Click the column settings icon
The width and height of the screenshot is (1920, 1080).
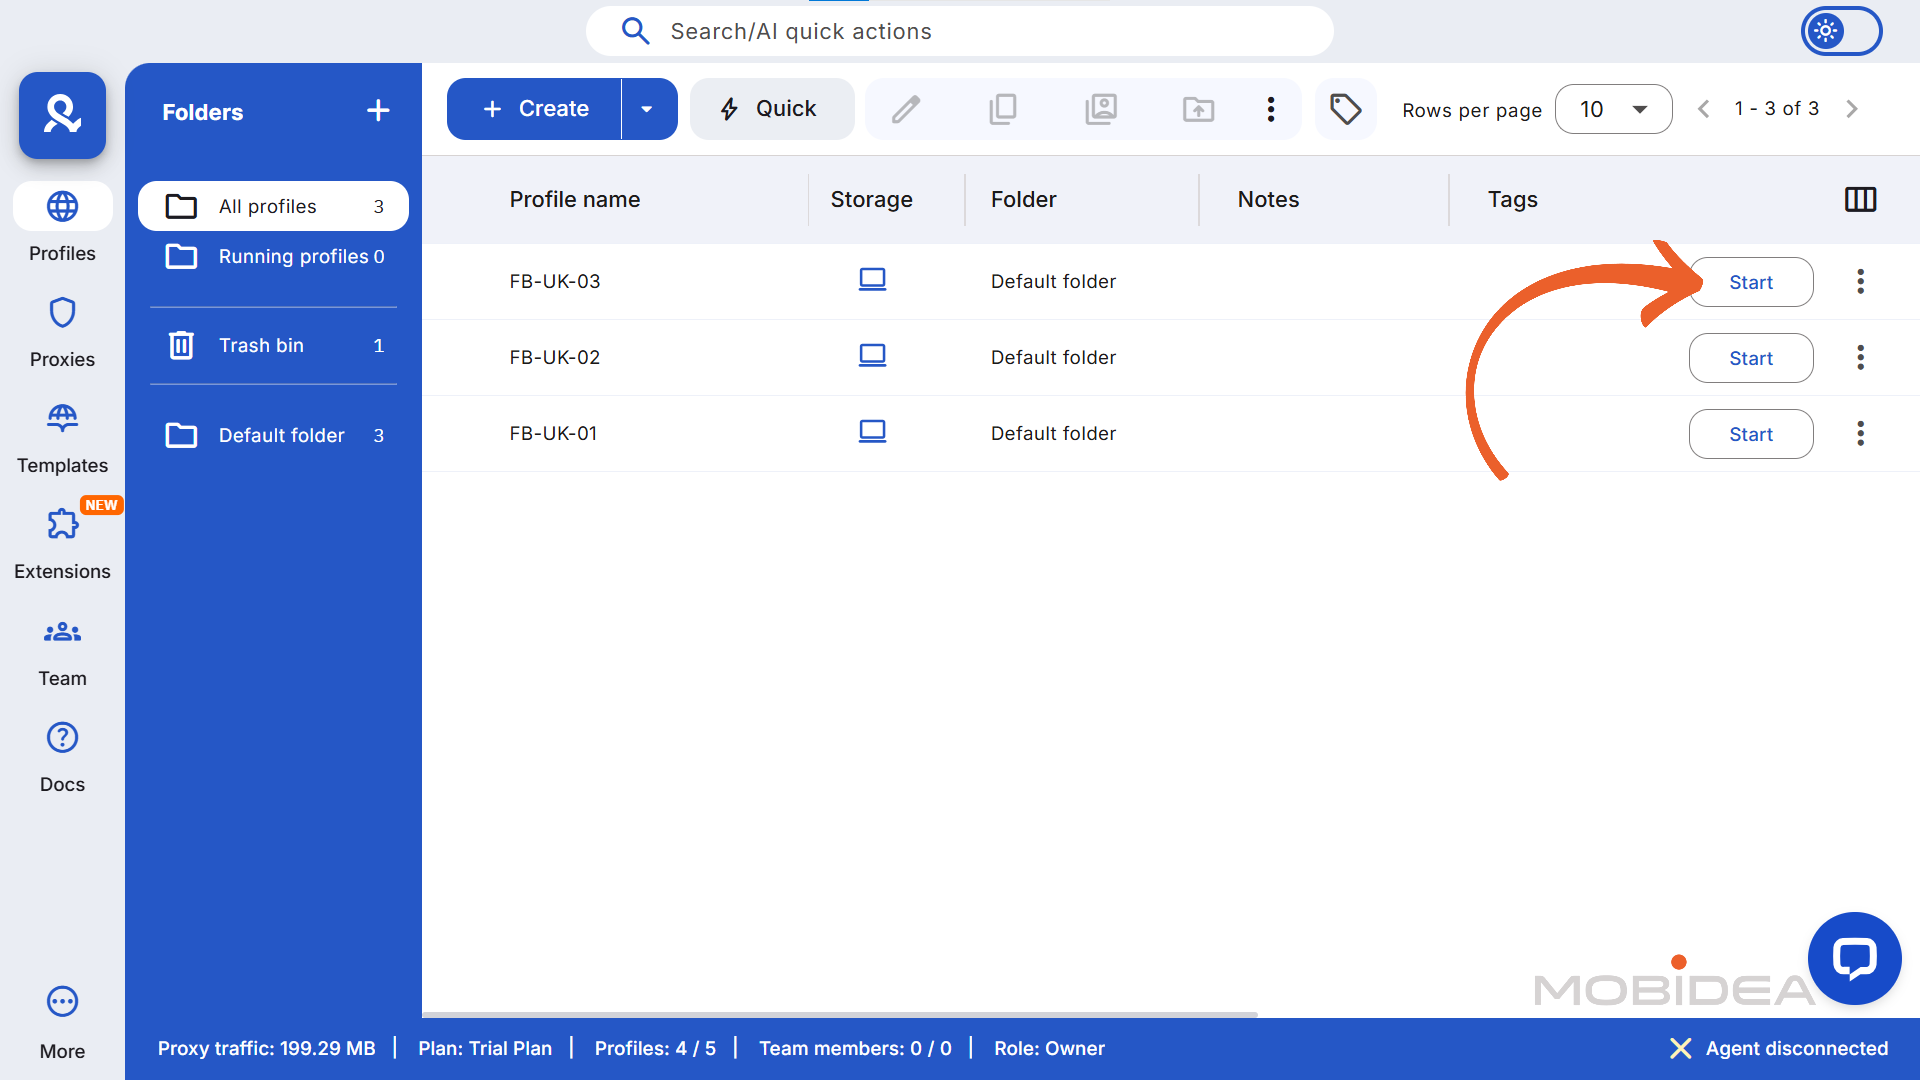coord(1860,199)
